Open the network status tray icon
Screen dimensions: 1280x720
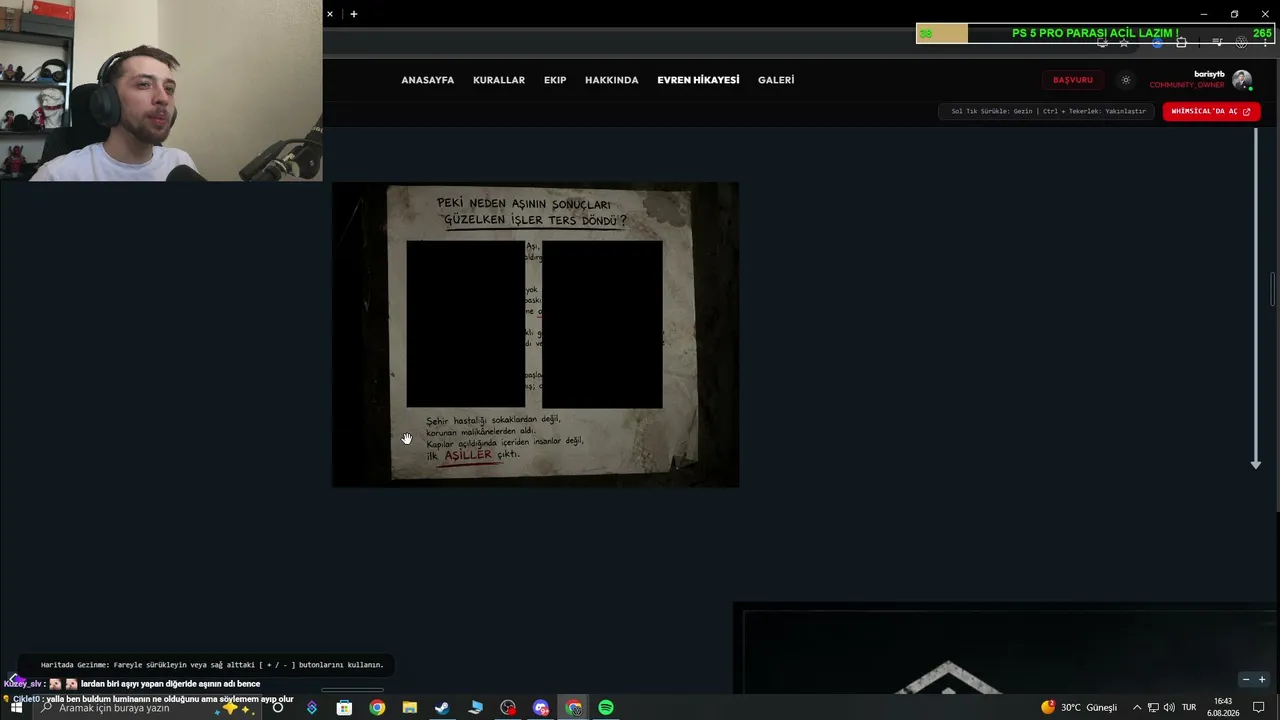1153,708
